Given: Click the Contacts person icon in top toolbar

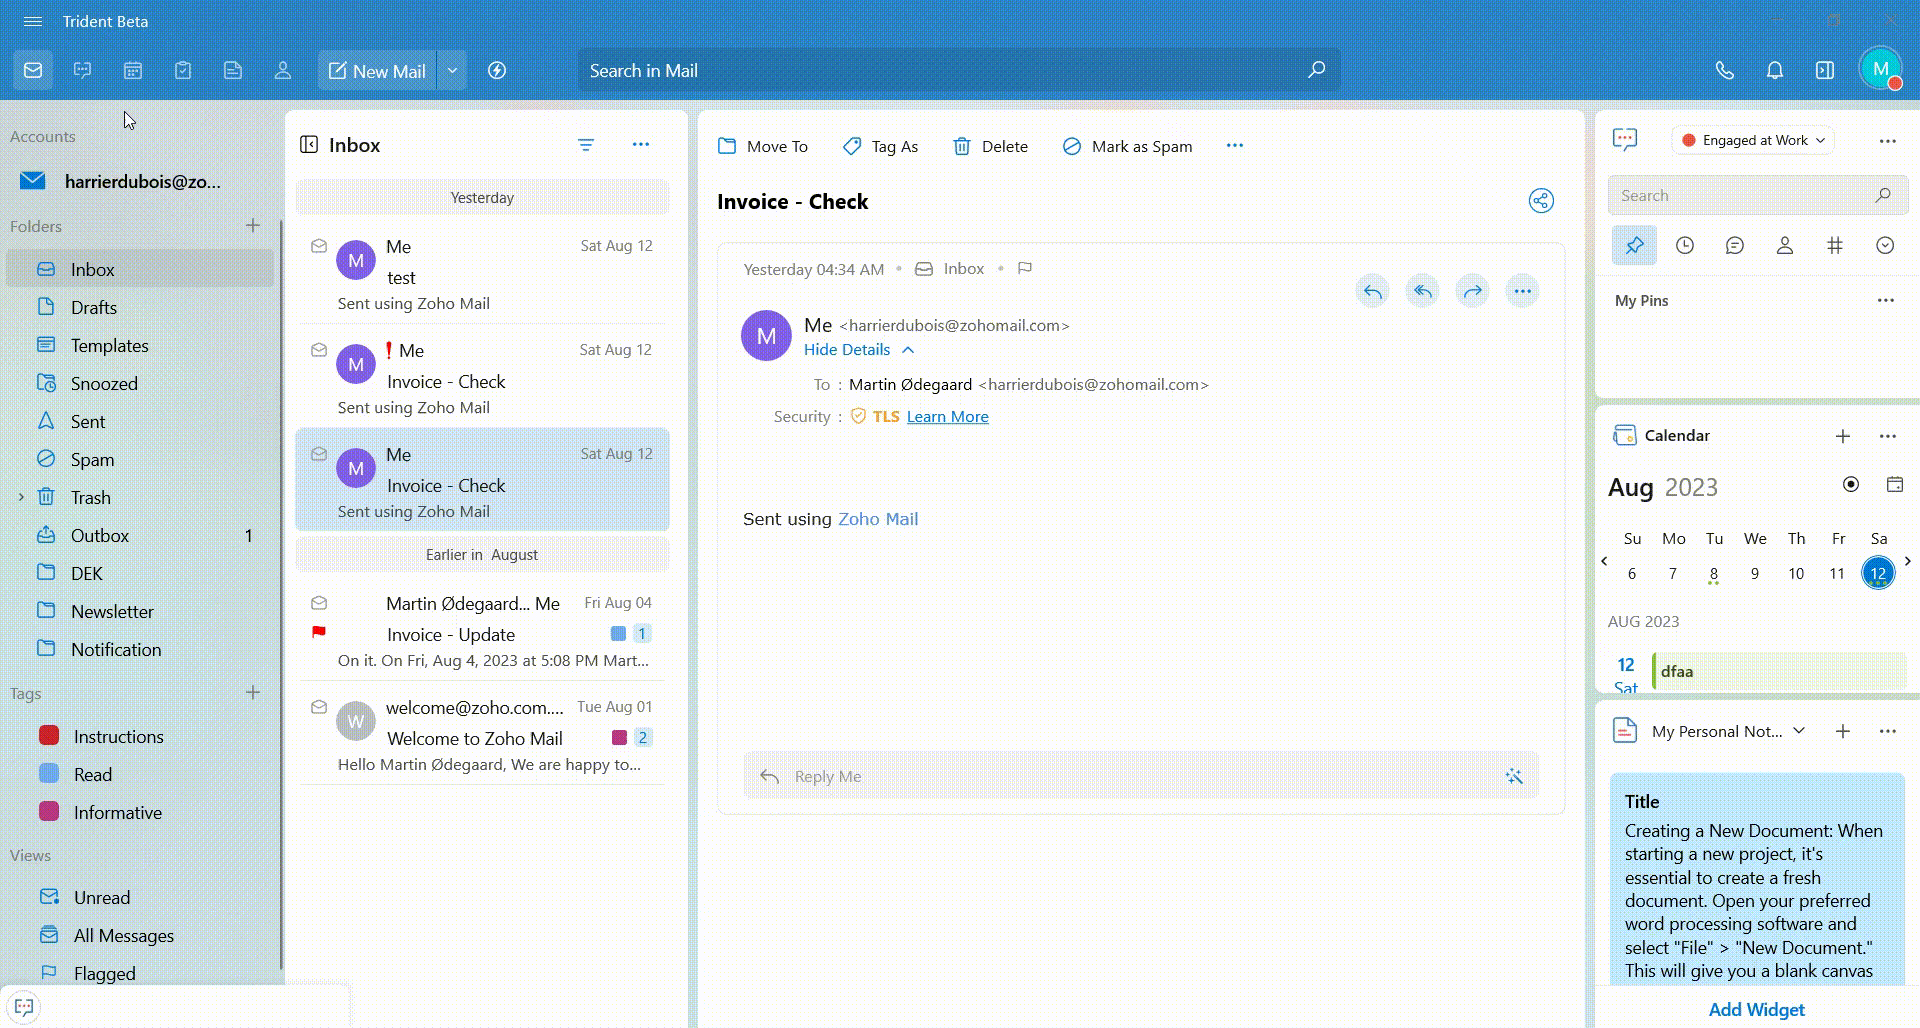Looking at the screenshot, I should [x=283, y=71].
